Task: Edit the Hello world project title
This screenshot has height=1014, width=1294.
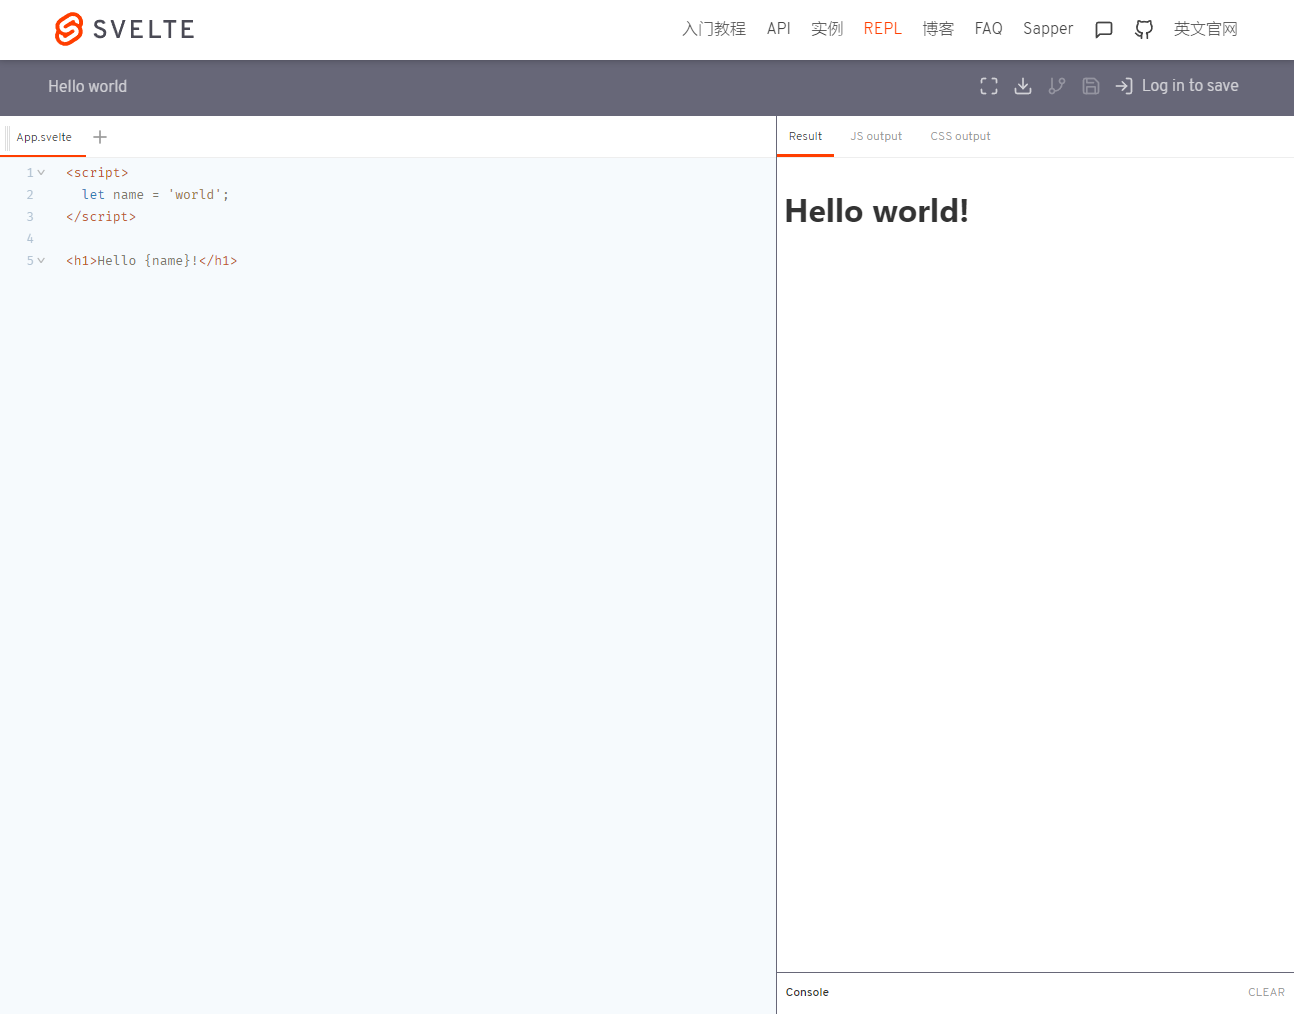Action: click(88, 86)
